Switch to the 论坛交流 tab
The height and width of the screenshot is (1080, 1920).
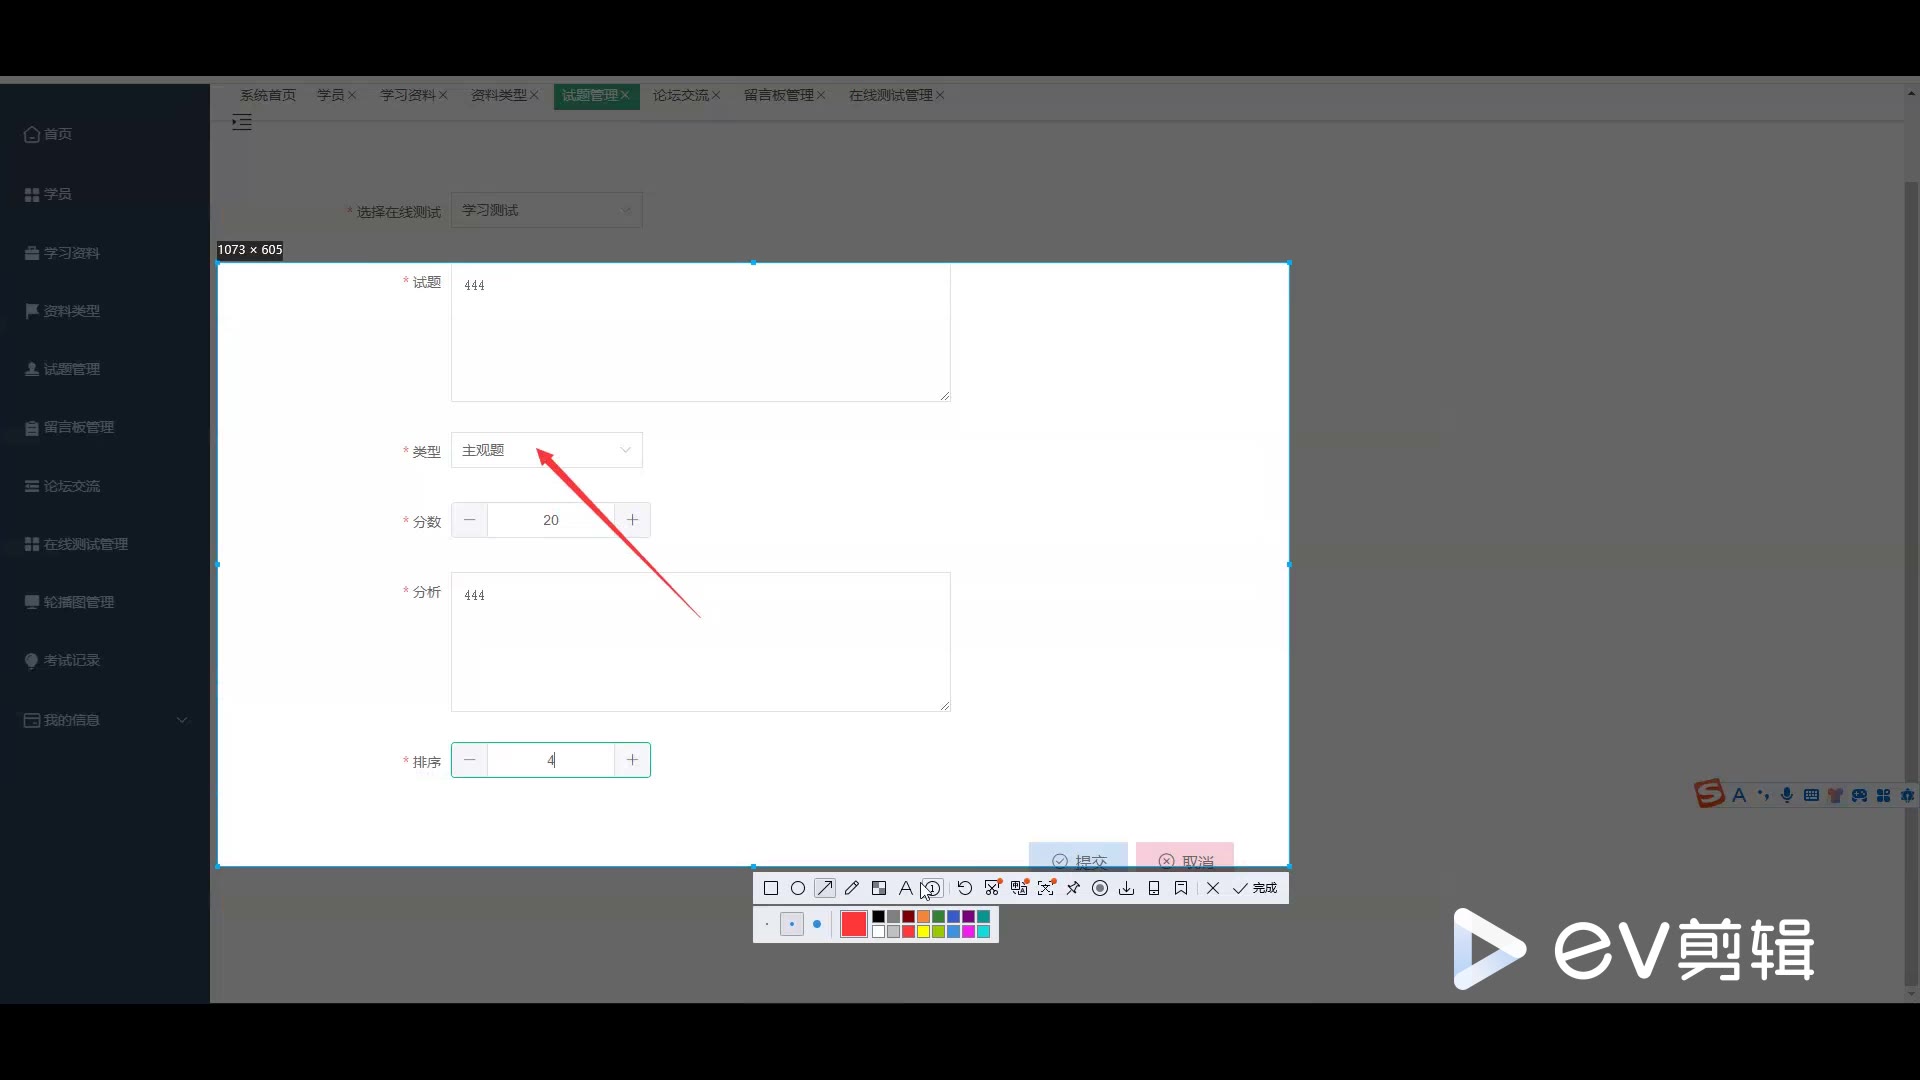(x=680, y=95)
